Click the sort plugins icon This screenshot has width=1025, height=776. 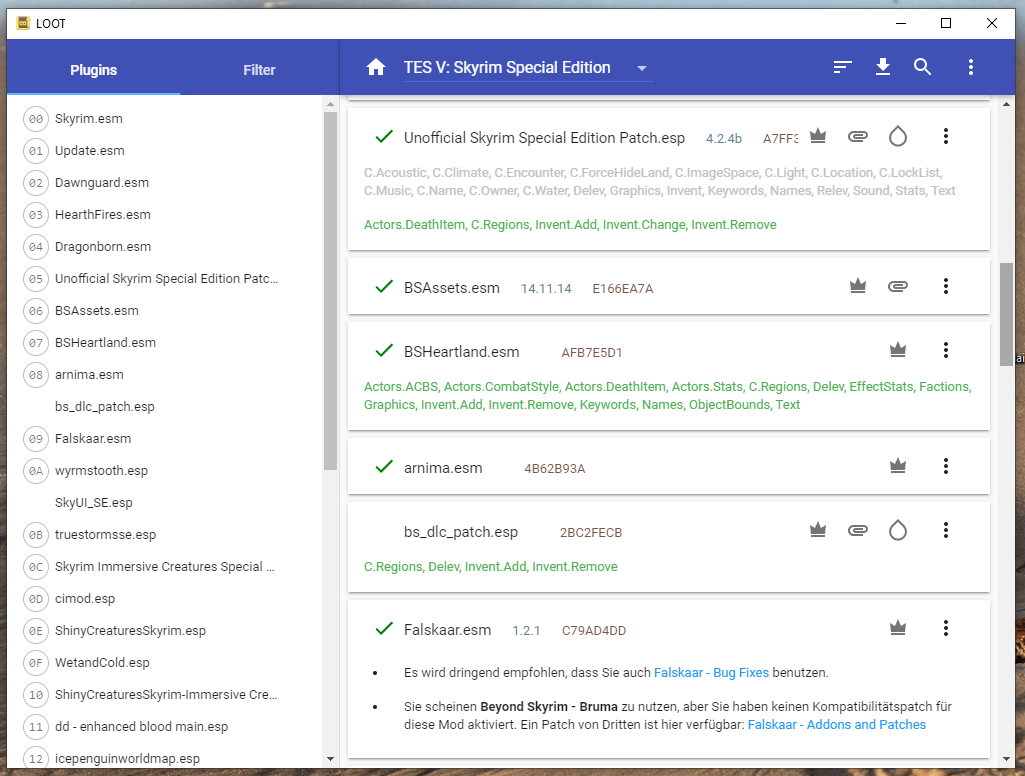[843, 67]
